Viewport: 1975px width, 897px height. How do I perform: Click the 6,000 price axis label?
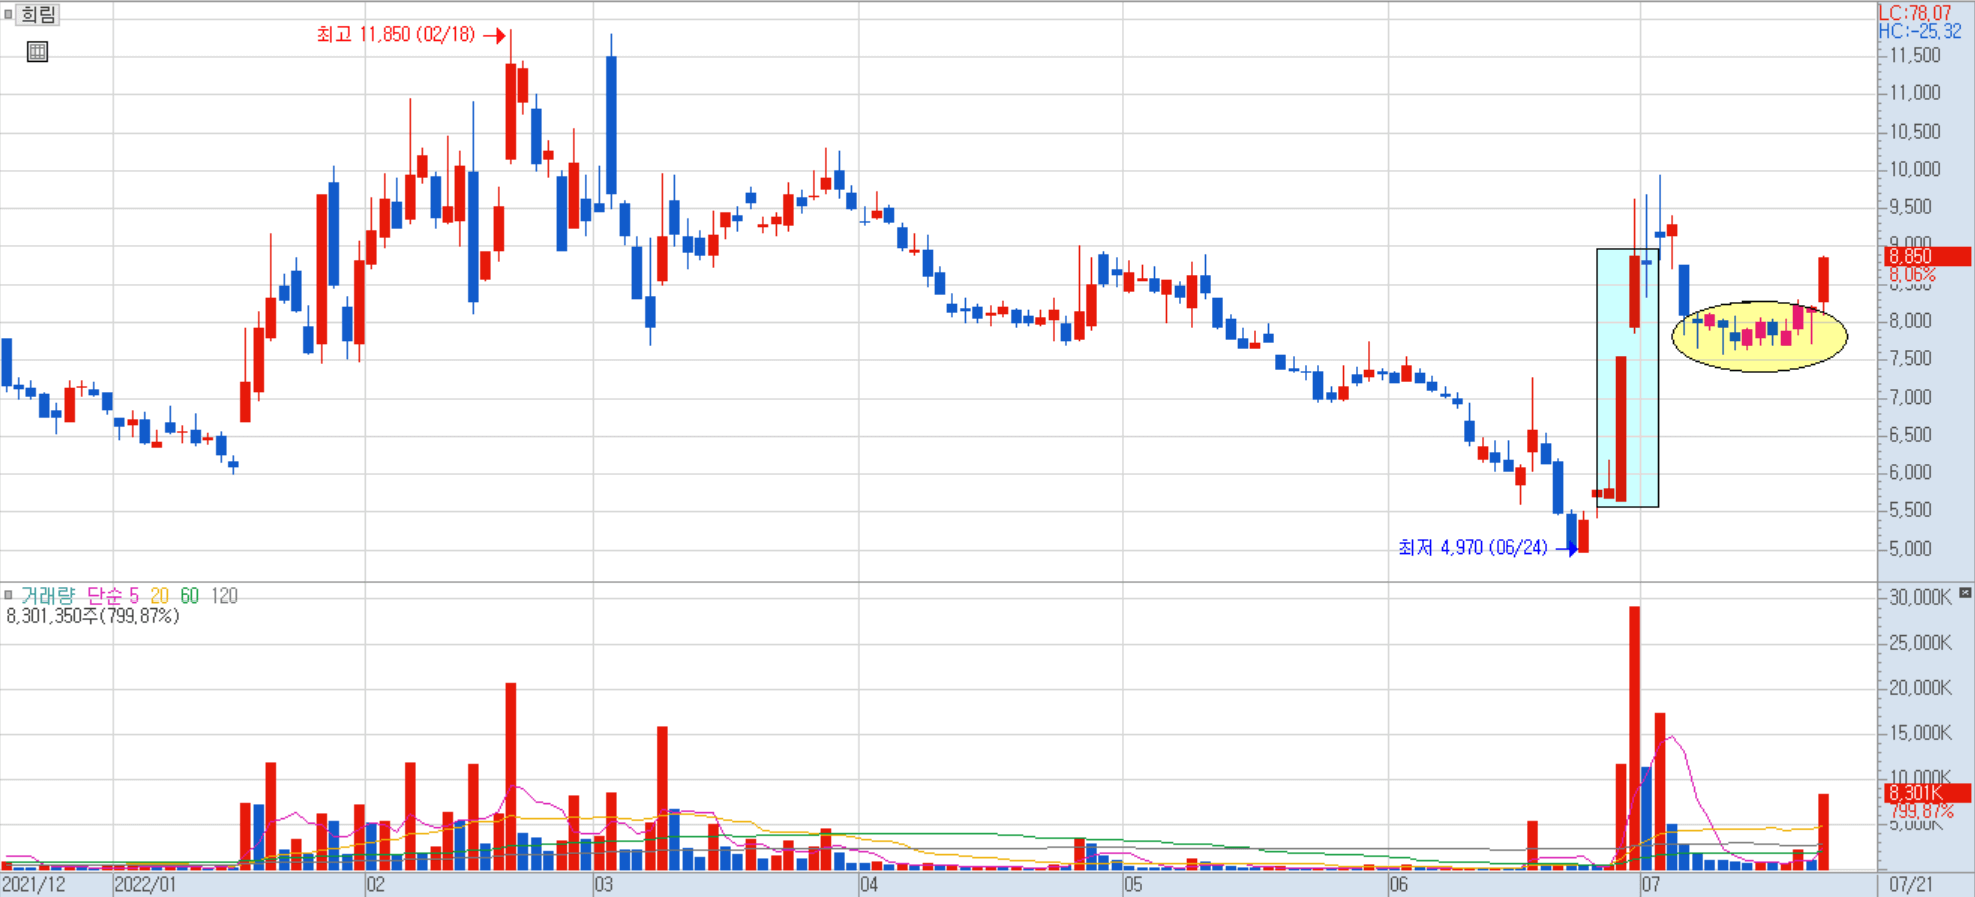pos(1910,472)
